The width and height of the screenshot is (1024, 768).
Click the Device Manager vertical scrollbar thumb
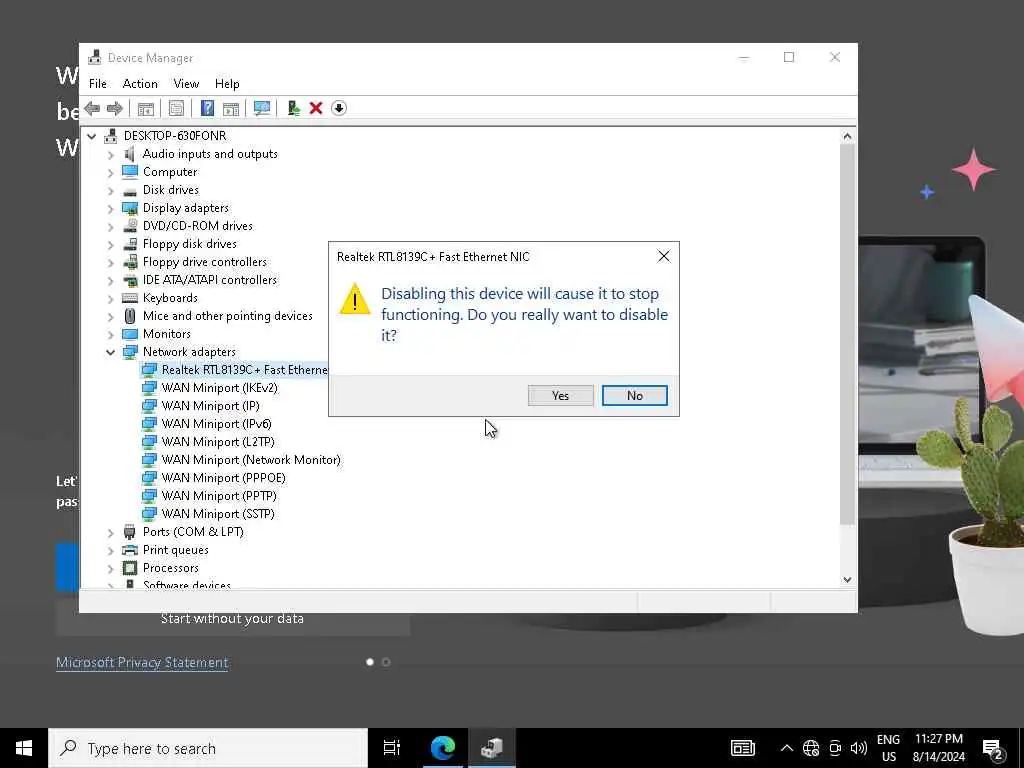click(x=847, y=334)
